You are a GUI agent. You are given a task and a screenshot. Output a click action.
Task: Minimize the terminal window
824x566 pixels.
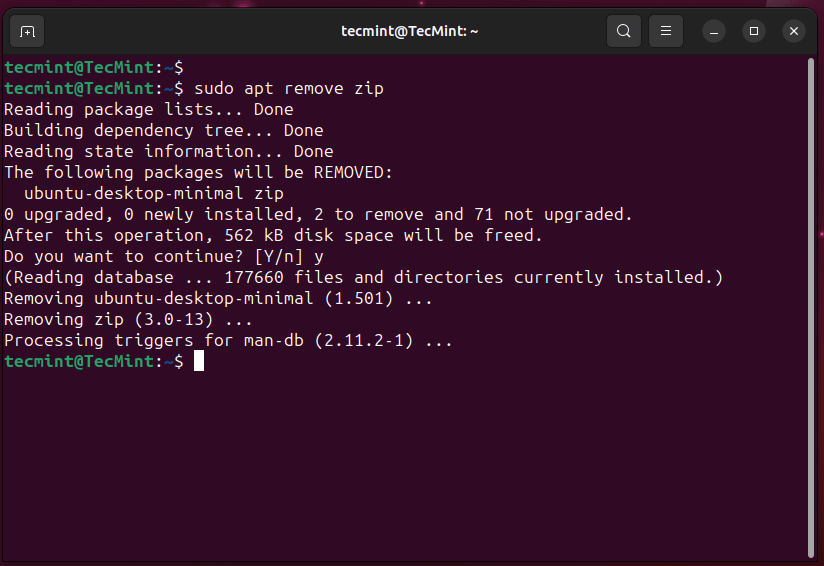(x=714, y=32)
